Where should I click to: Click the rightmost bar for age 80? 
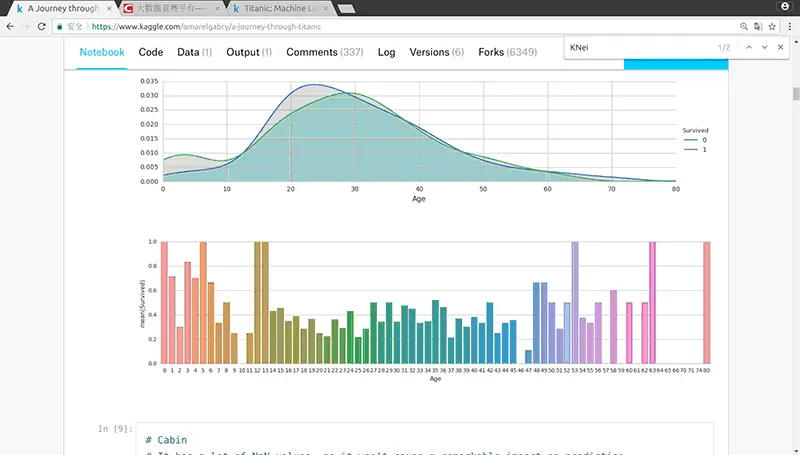point(707,302)
